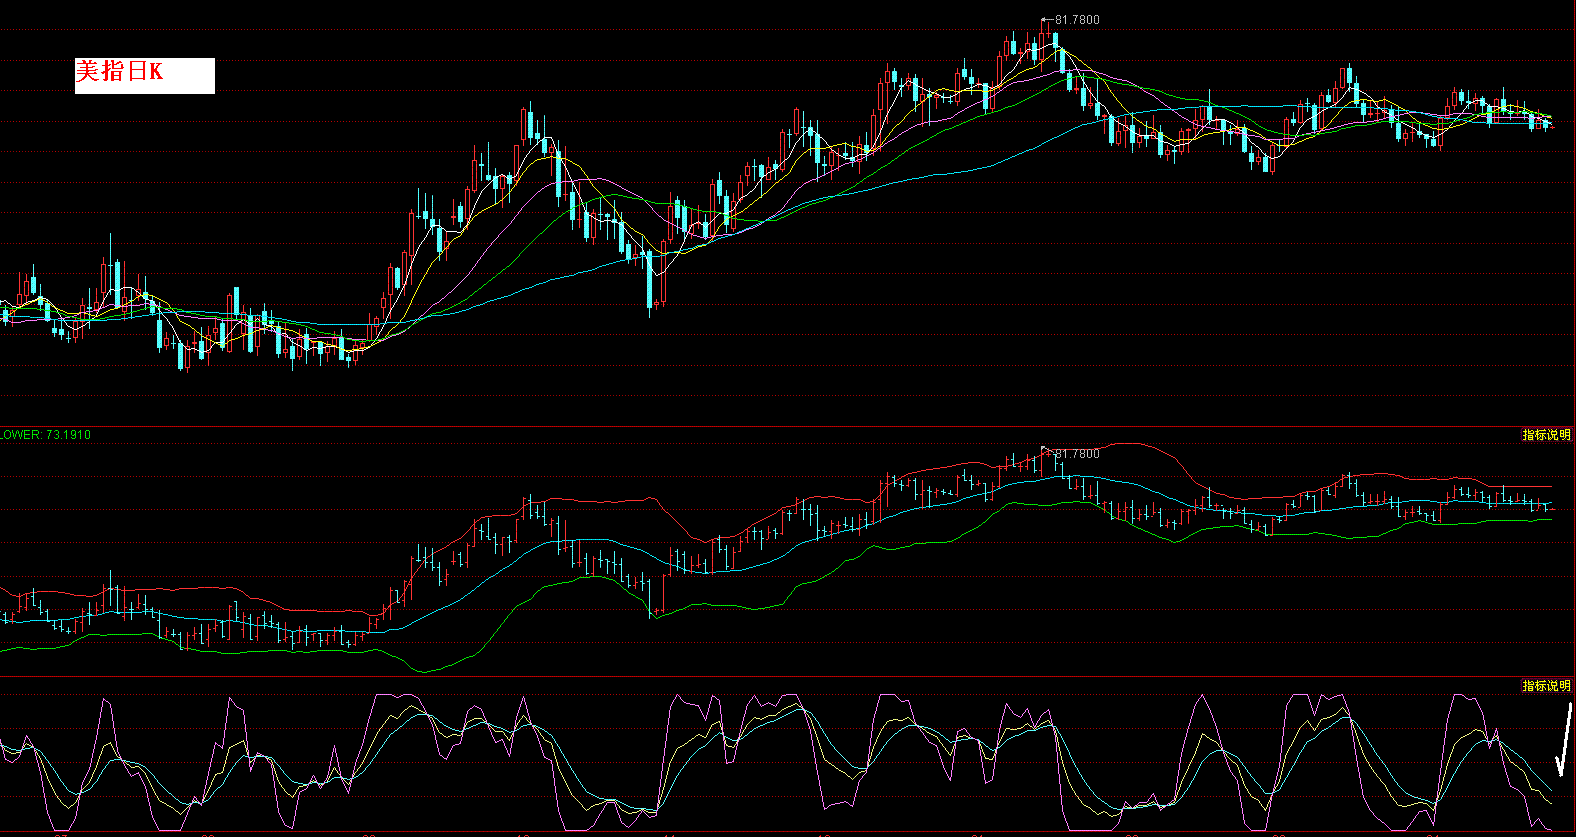Click the 美指日K chart title label
This screenshot has height=837, width=1576.
144,75
